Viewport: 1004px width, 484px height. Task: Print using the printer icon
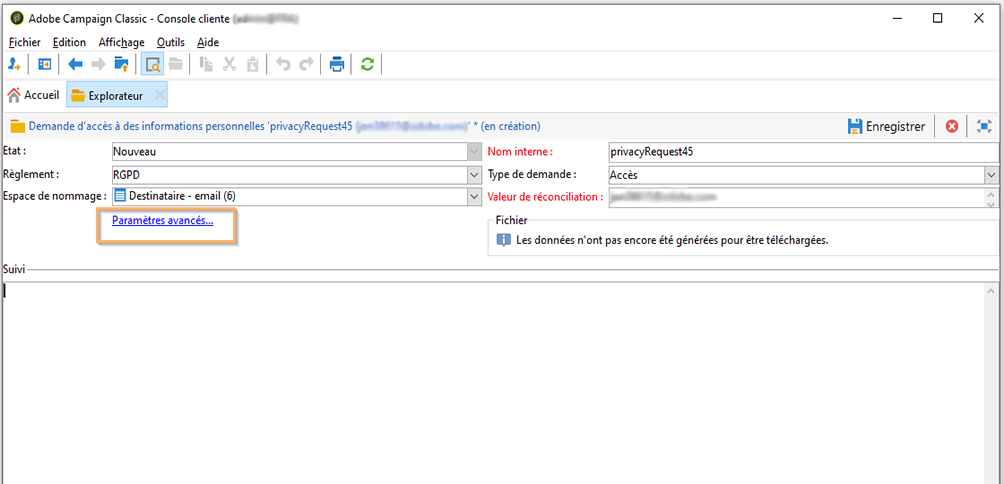click(337, 64)
